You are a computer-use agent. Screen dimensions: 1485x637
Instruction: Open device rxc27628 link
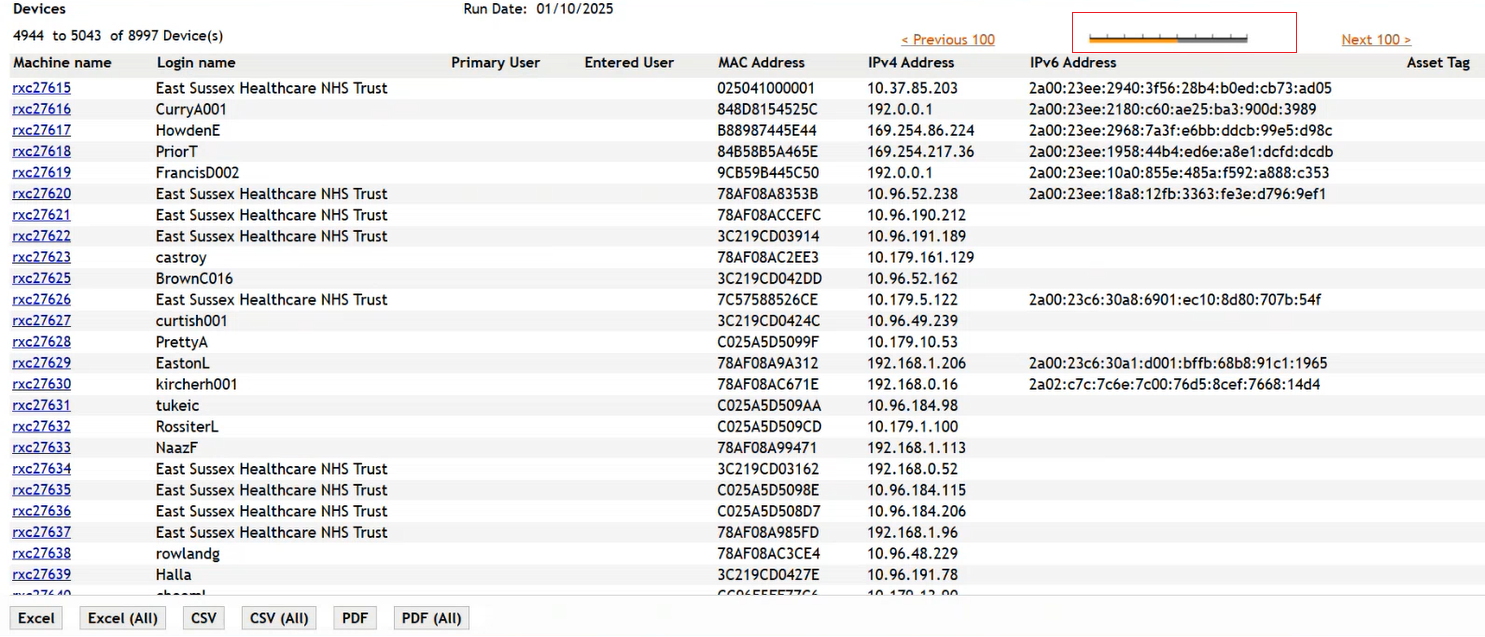tap(42, 342)
